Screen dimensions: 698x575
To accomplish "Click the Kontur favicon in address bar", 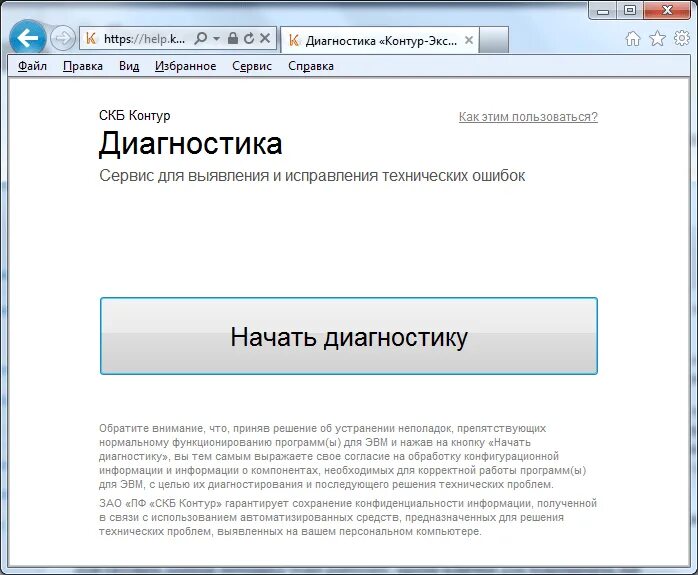I will point(91,39).
